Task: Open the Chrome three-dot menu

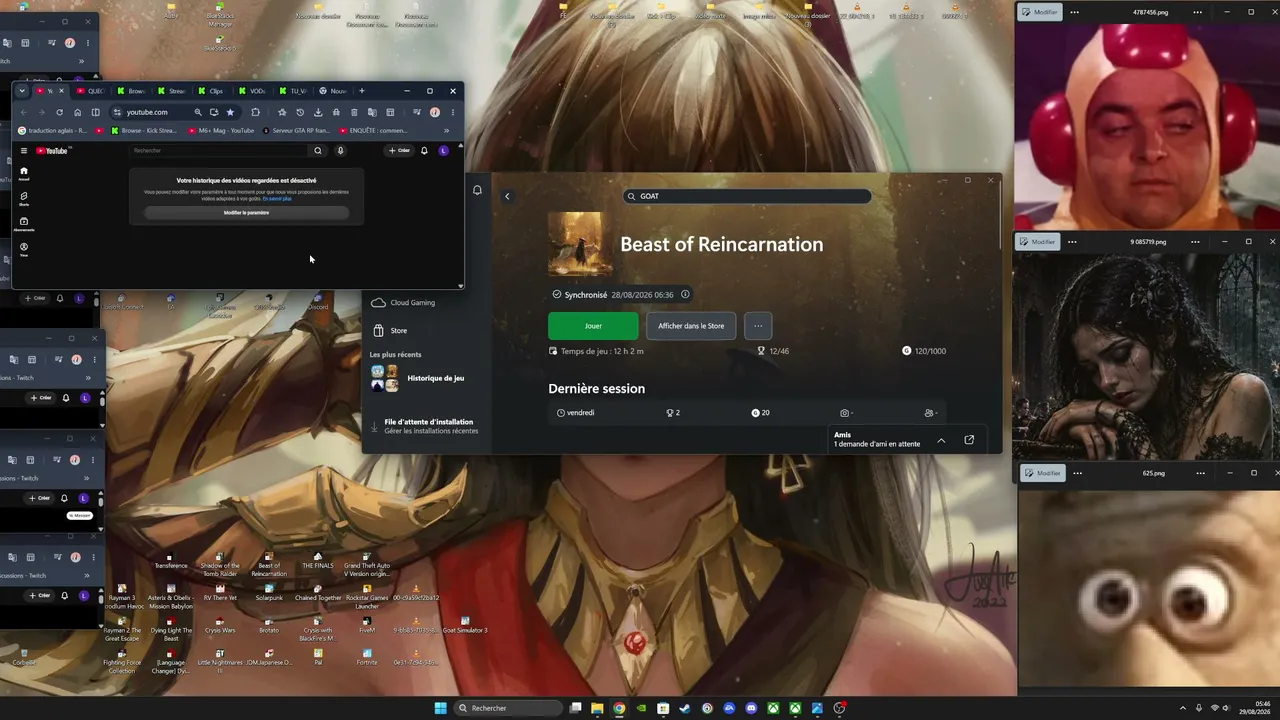Action: 452,112
